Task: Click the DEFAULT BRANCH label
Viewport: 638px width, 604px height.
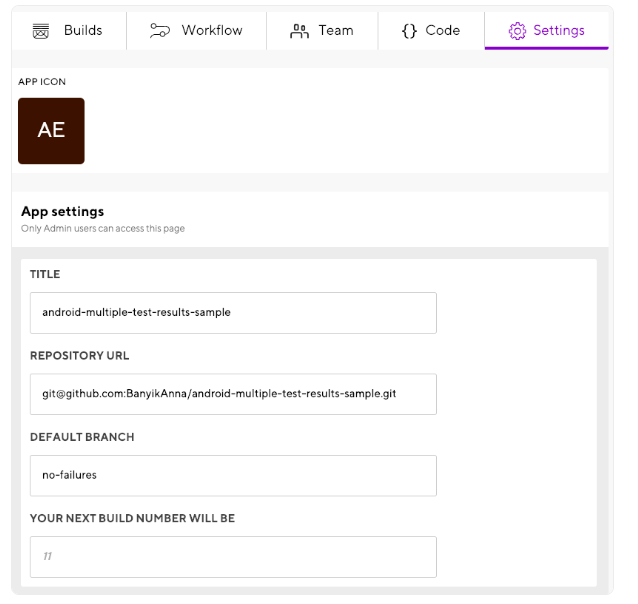Action: pos(82,437)
